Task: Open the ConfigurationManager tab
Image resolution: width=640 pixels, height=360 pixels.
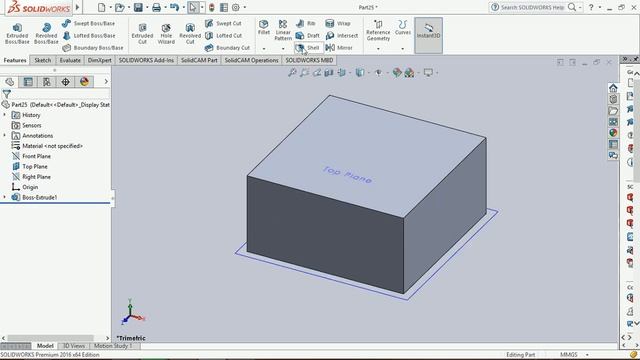Action: [x=47, y=82]
